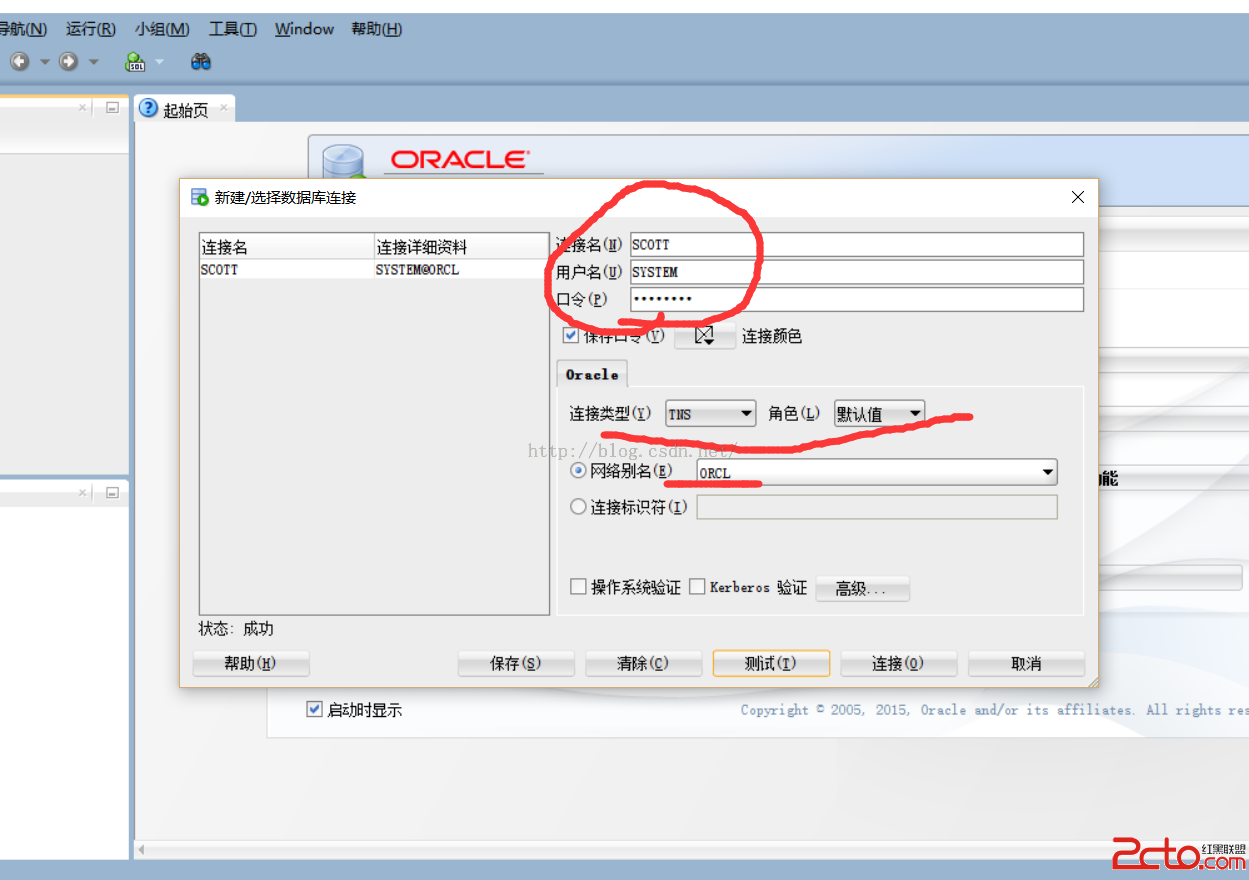Expand the SQL worksheet dropdown arrow

tap(159, 62)
